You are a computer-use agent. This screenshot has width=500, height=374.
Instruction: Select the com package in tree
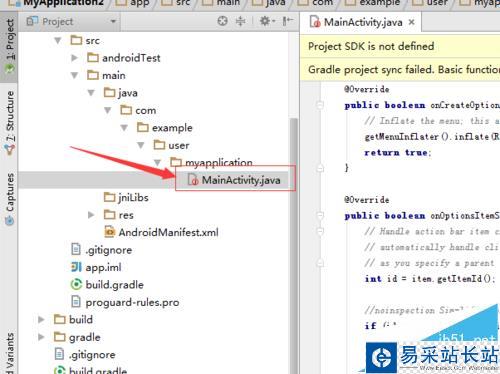coord(145,111)
